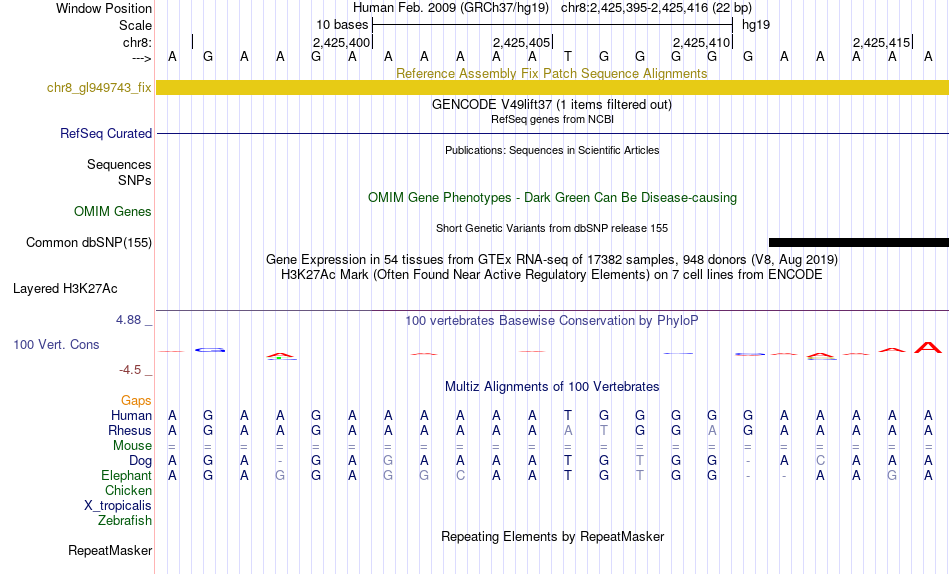Click the tallest red A in PhyloP track

click(x=928, y=347)
